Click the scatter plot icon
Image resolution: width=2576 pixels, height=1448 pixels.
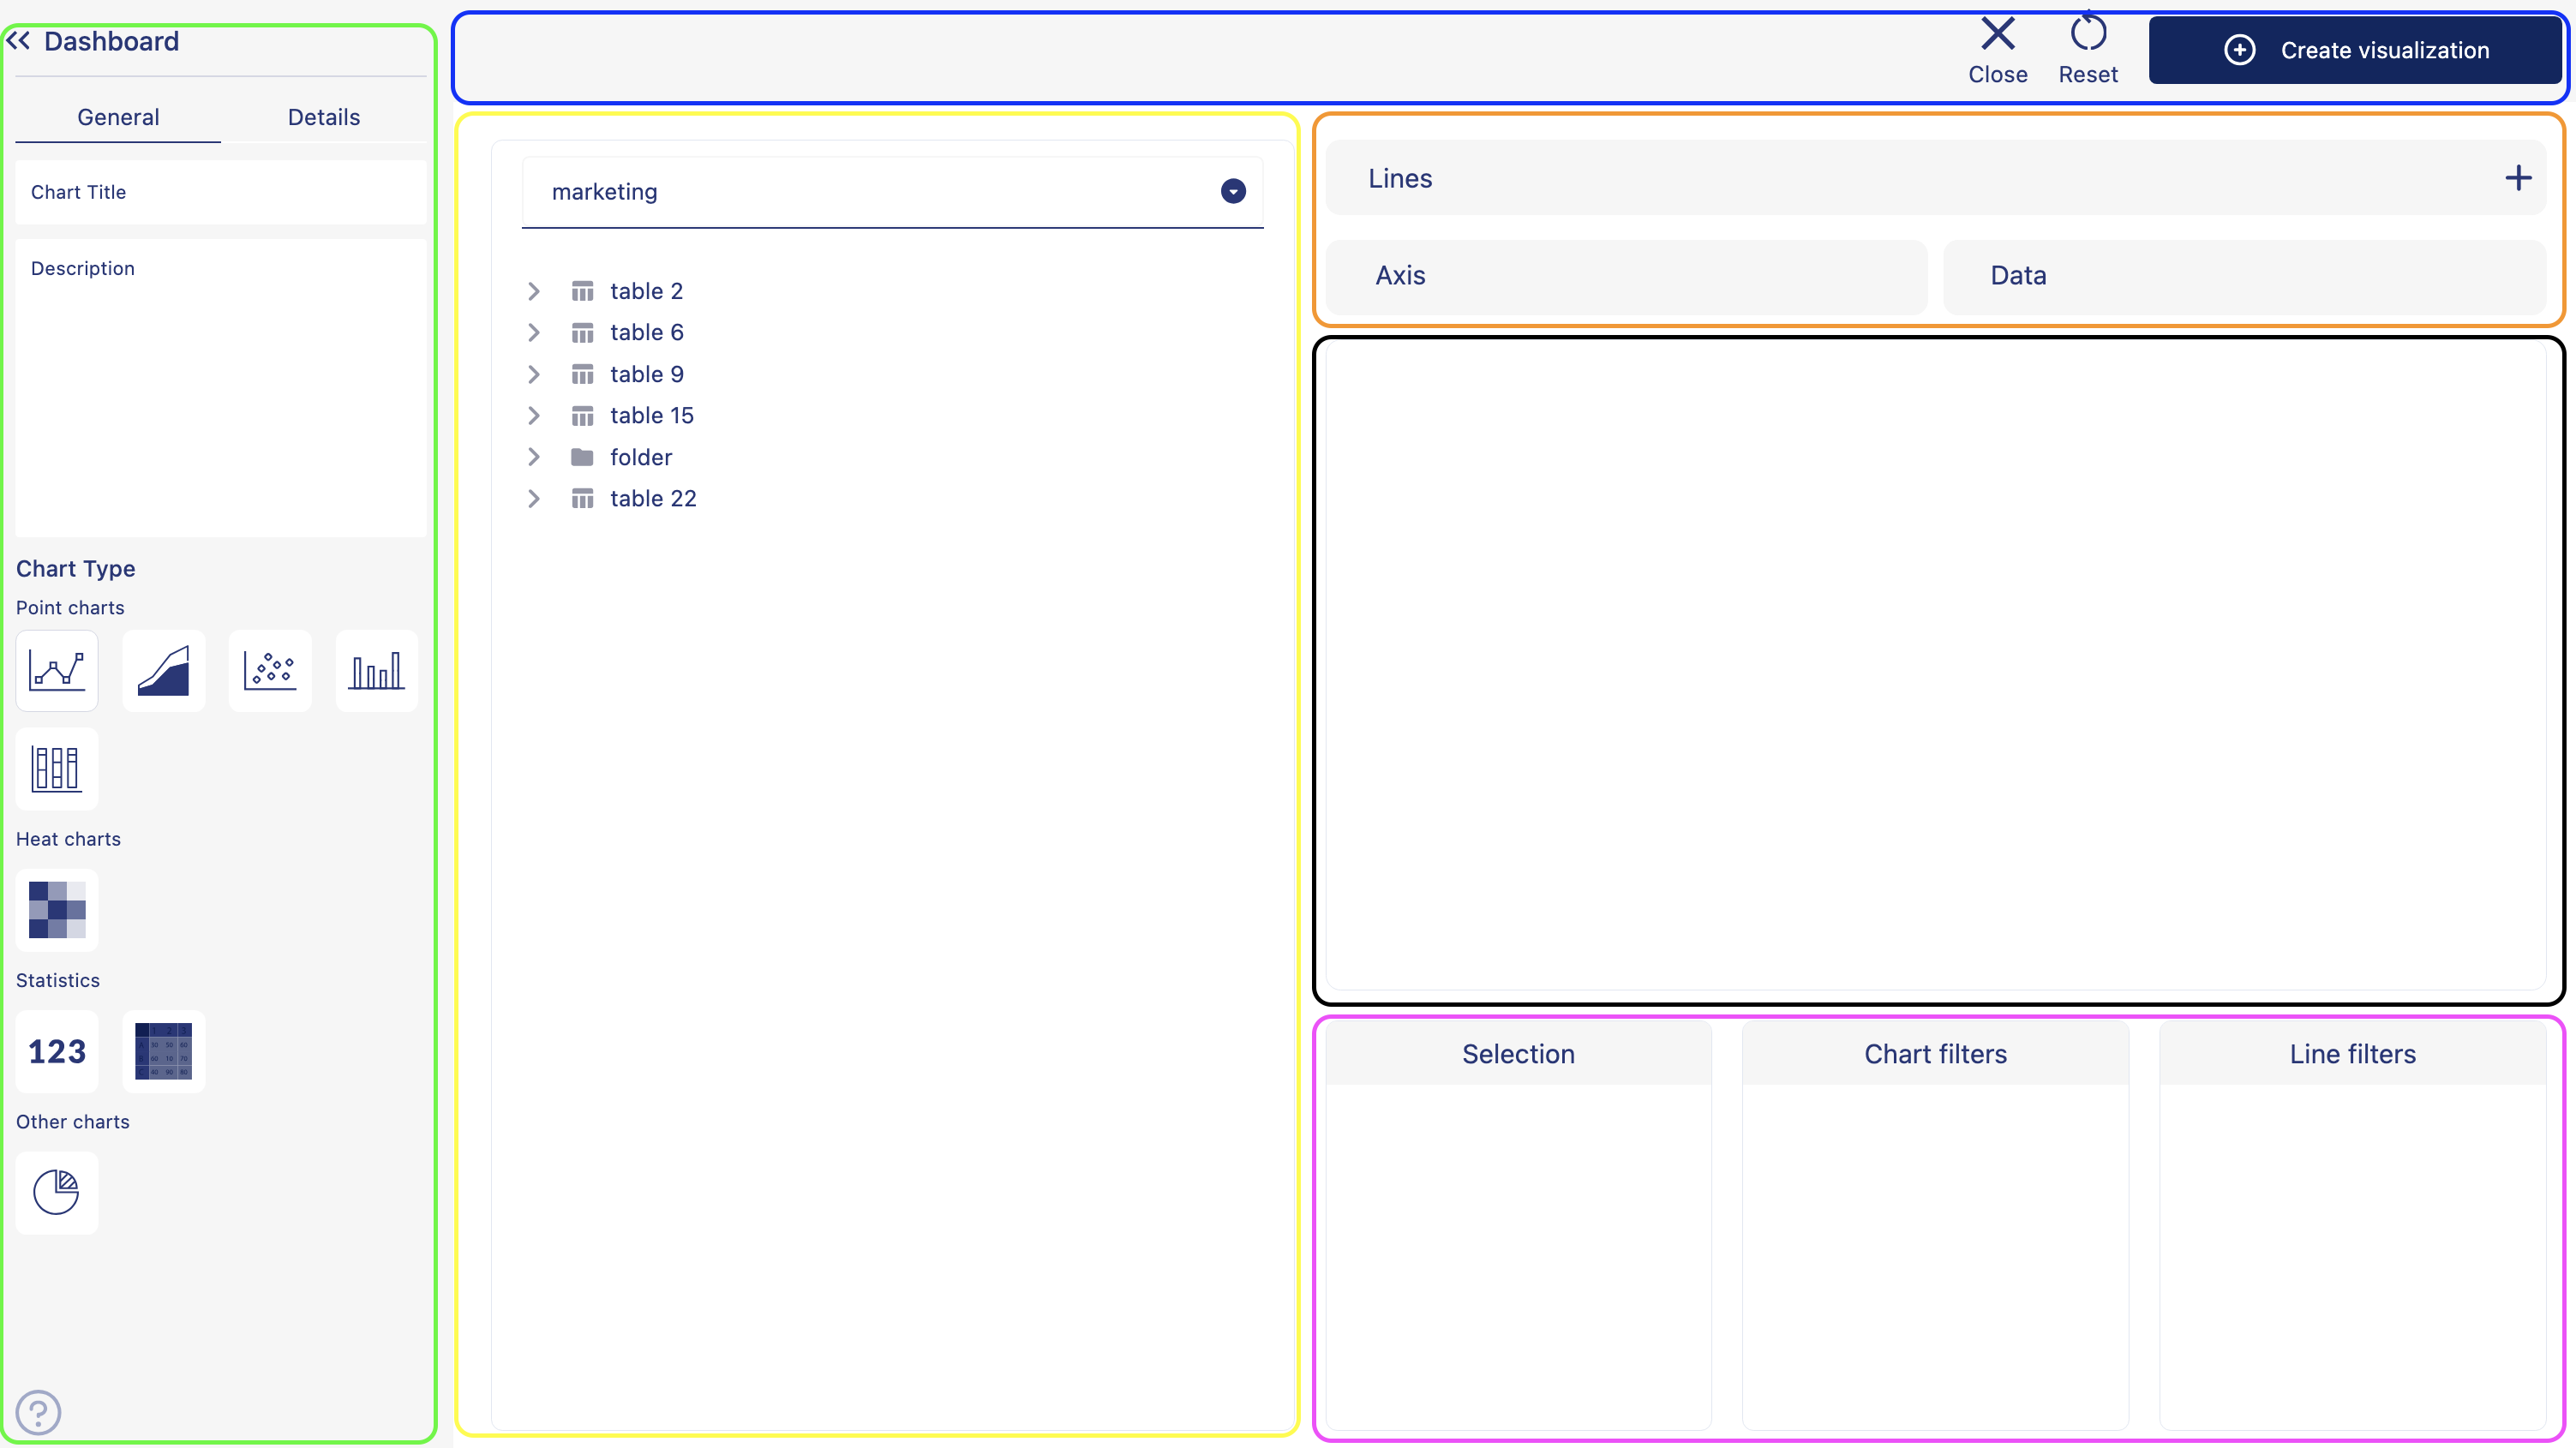coord(269,668)
